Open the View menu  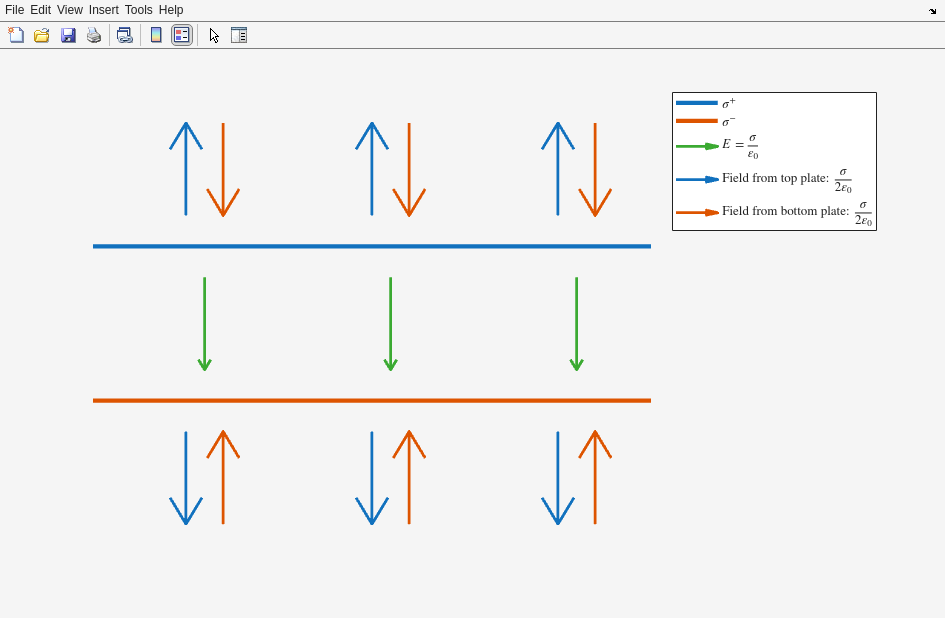pyautogui.click(x=70, y=10)
